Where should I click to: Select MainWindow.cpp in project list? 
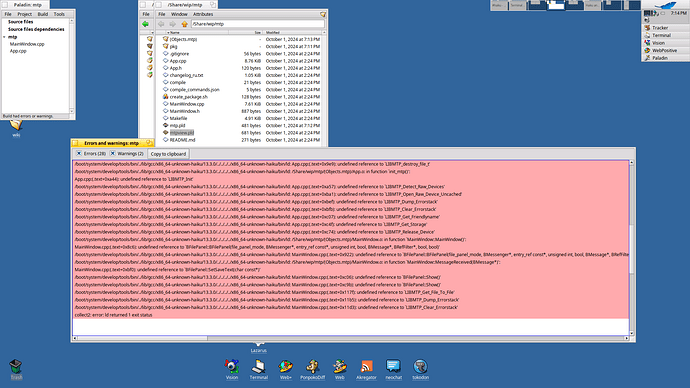(27, 44)
